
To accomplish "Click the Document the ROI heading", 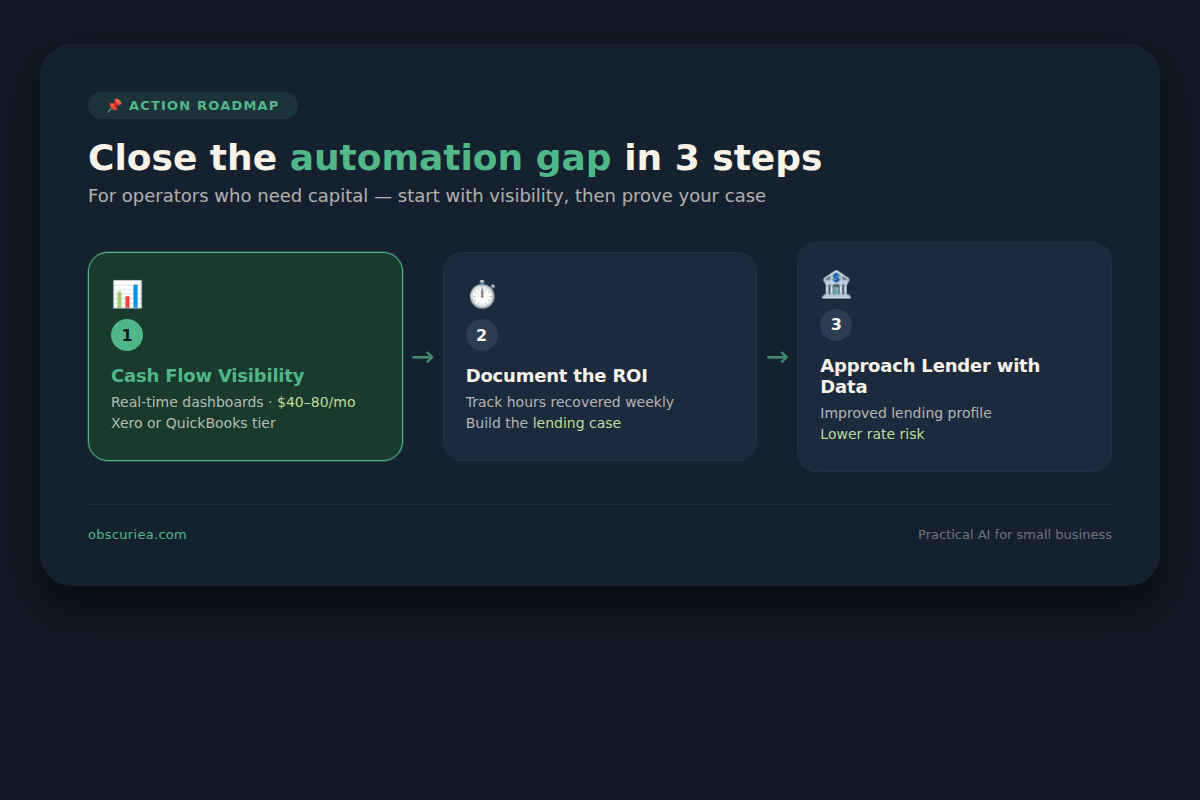I will (557, 376).
